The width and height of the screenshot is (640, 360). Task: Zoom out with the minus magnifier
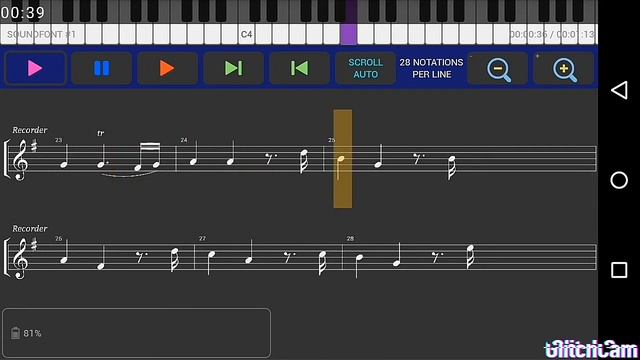pyautogui.click(x=498, y=69)
